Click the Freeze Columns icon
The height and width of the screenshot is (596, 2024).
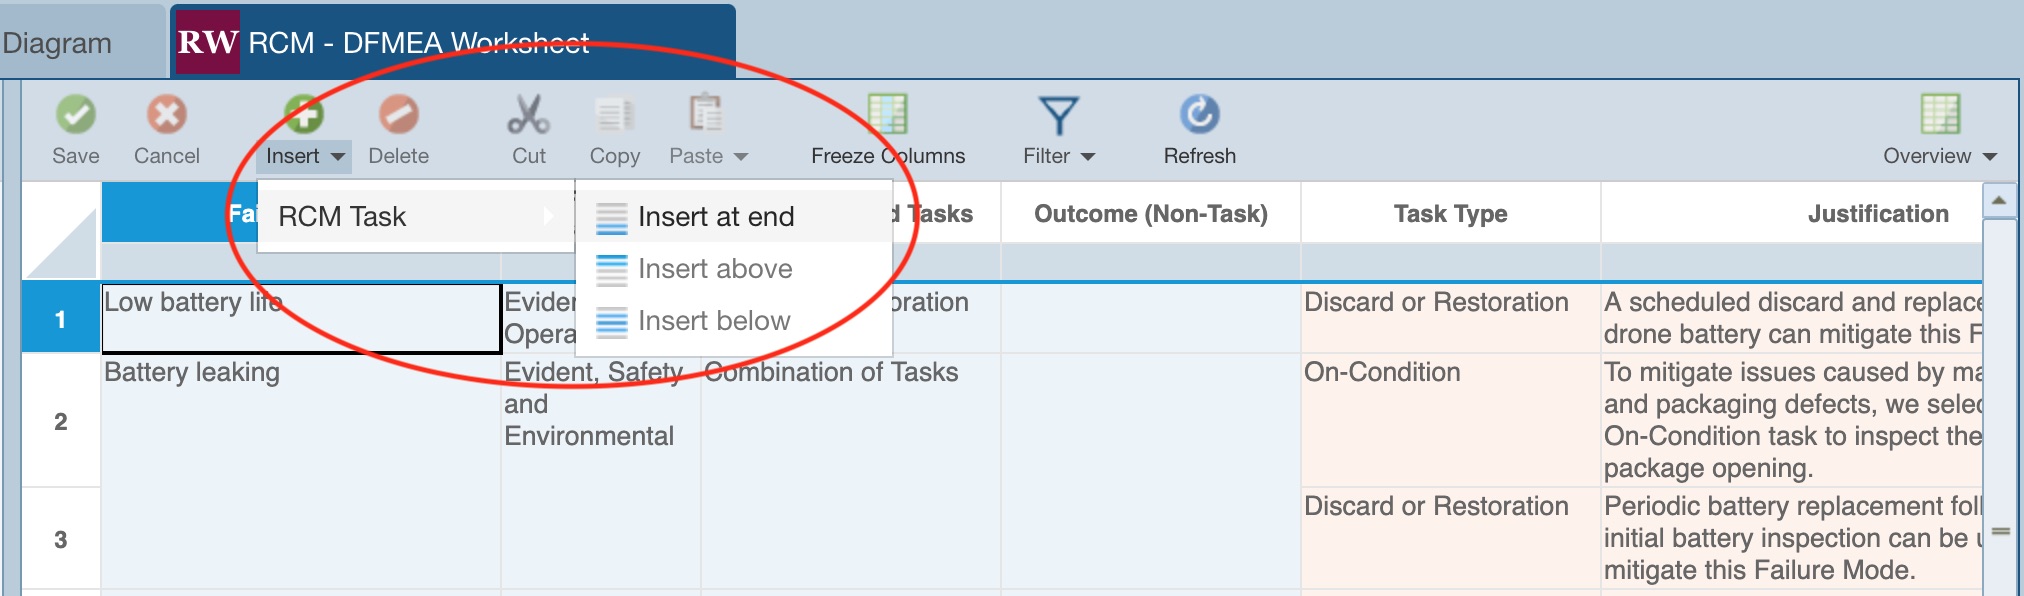(x=887, y=115)
